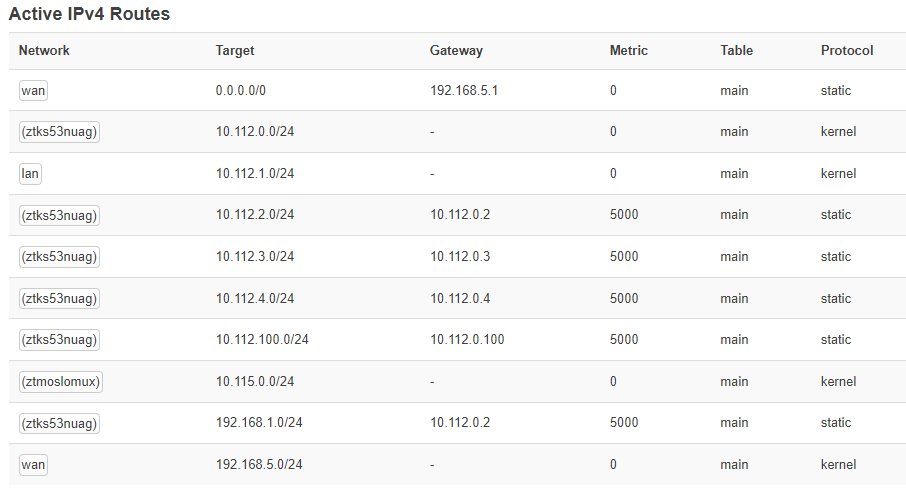Select the Protocol column header
906x491 pixels.
point(847,50)
